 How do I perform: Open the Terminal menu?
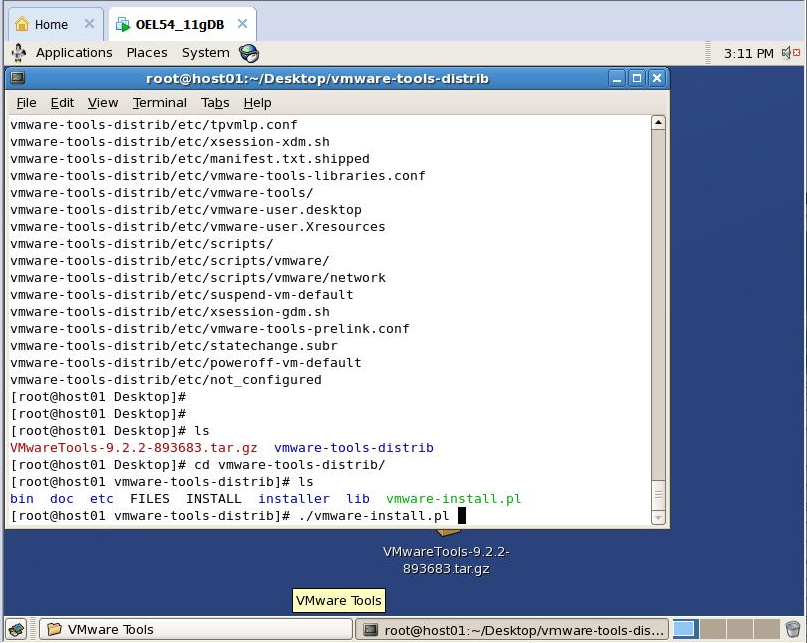[160, 103]
